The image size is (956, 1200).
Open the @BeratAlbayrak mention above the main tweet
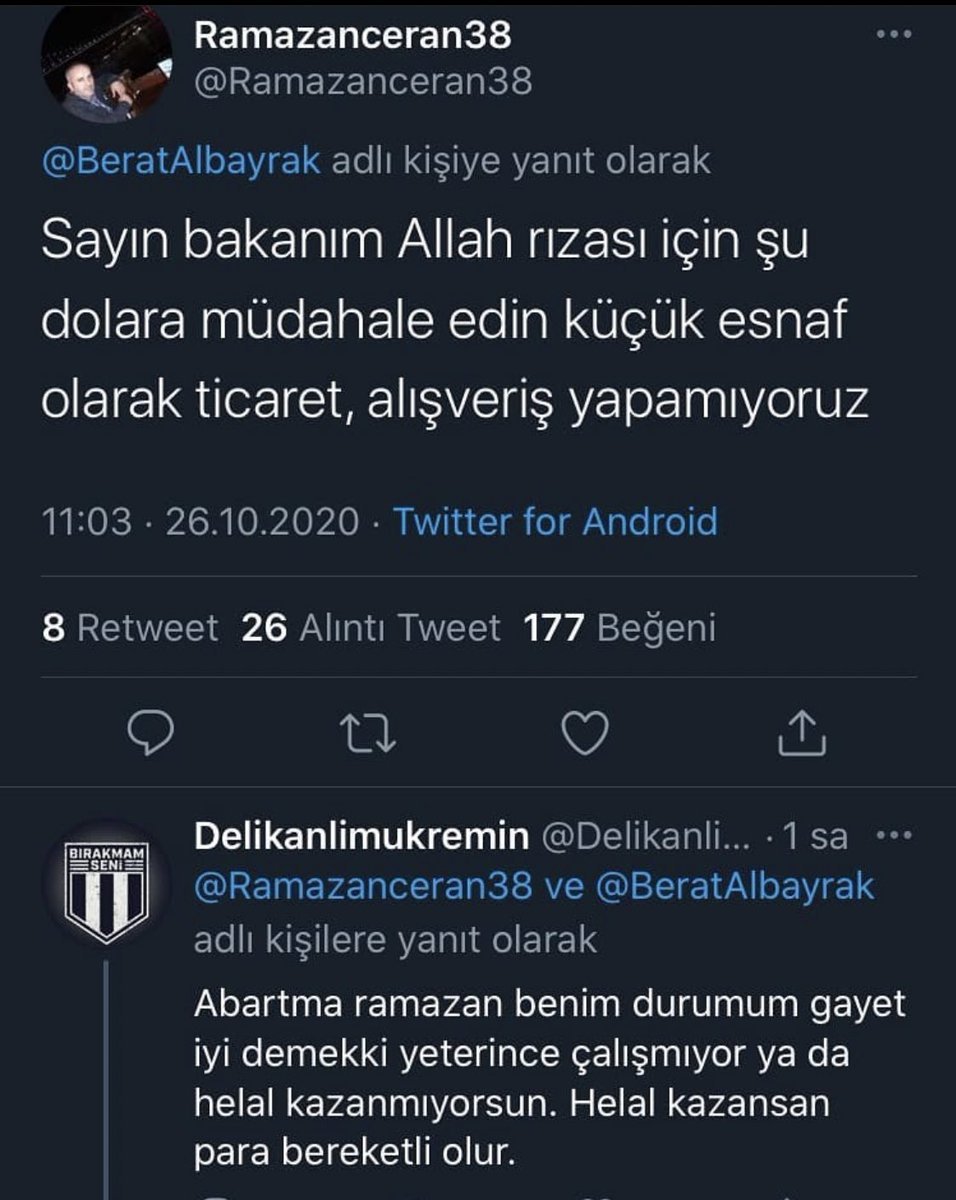coord(181,161)
